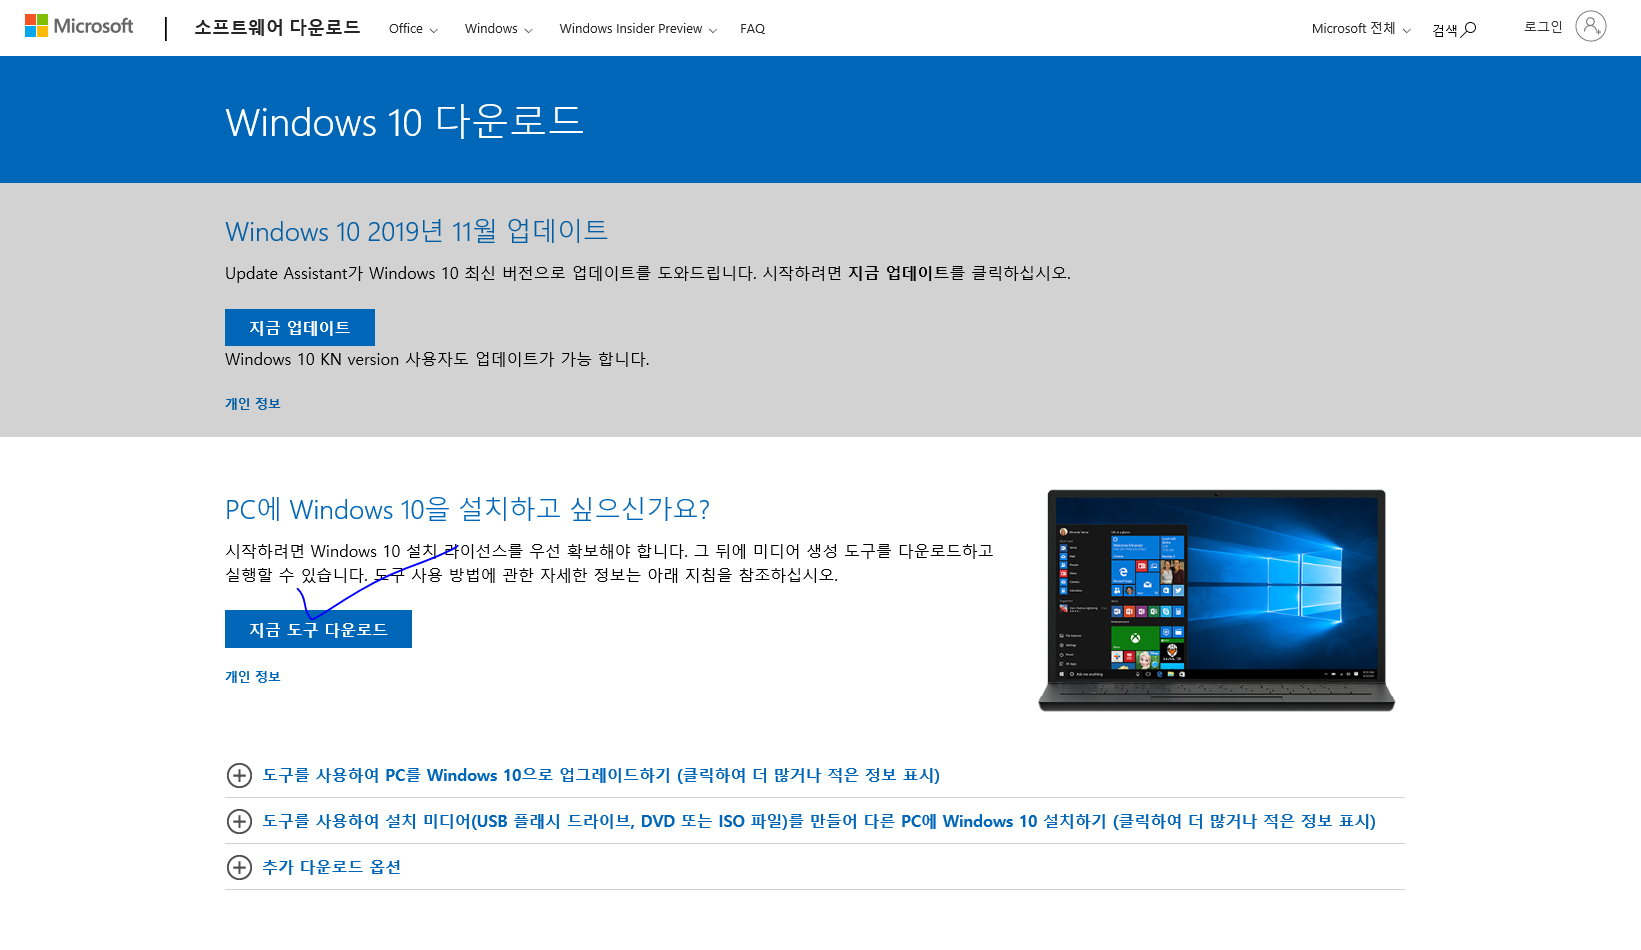
Task: Click the account avatar icon
Action: 1590,26
